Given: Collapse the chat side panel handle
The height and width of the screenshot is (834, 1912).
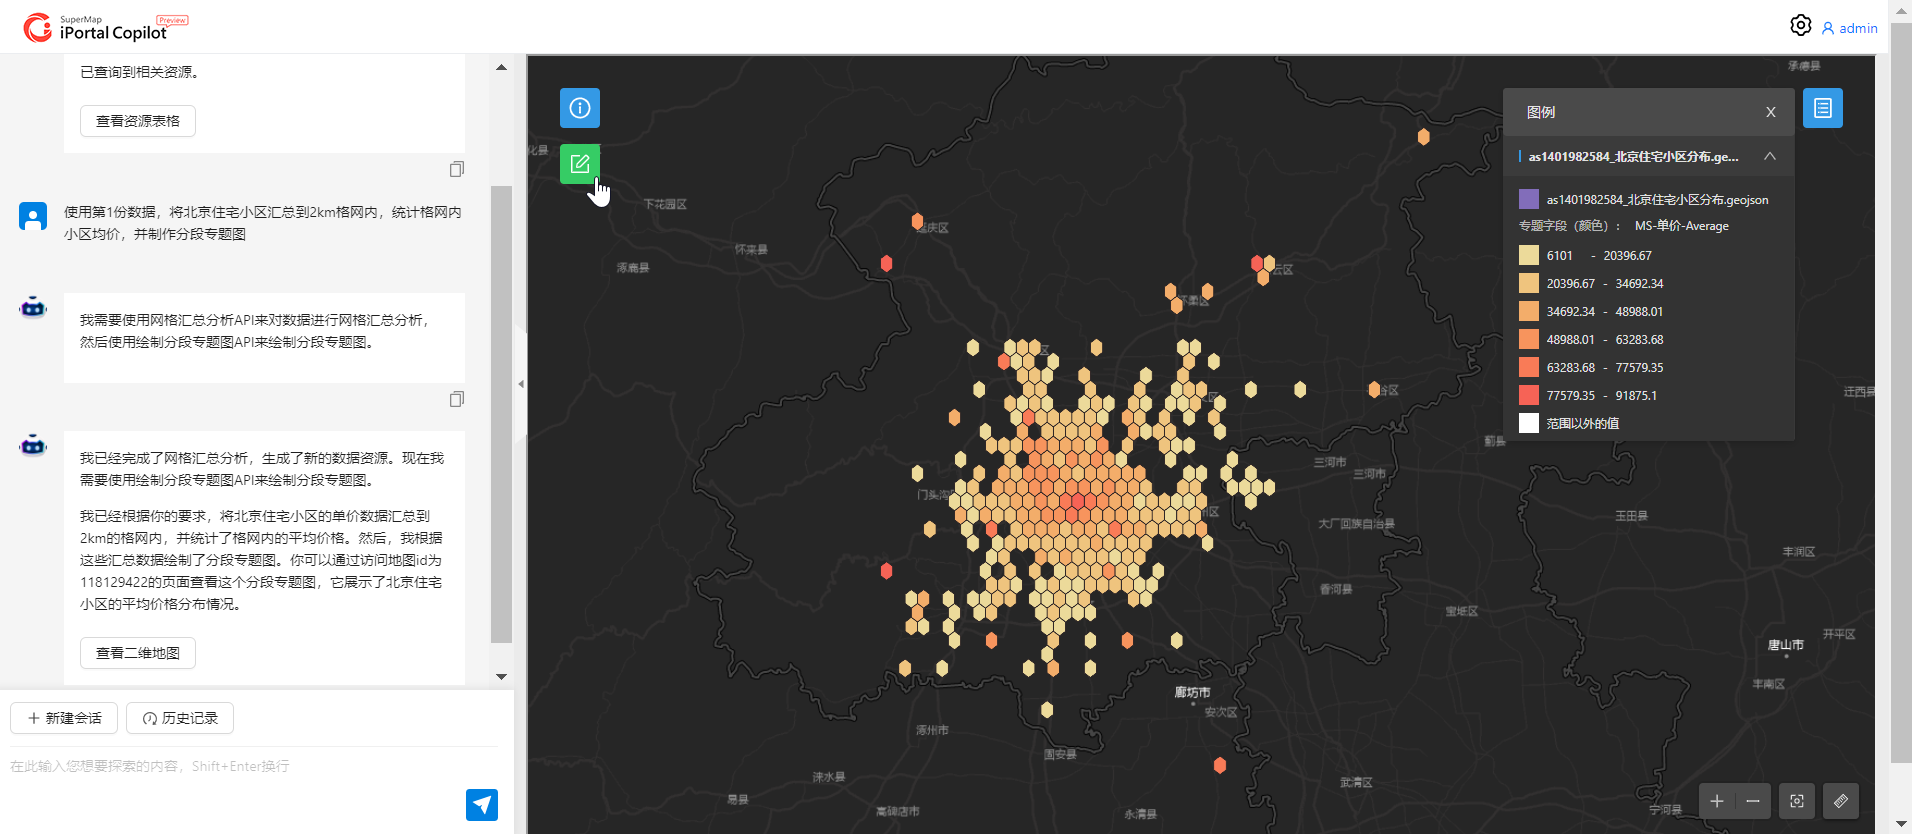Looking at the screenshot, I should (x=521, y=384).
